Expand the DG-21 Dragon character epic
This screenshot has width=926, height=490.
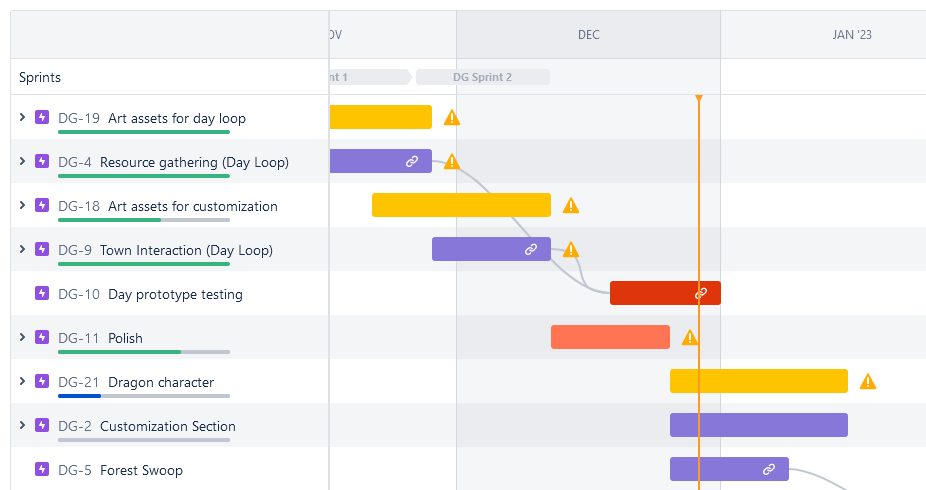point(22,382)
